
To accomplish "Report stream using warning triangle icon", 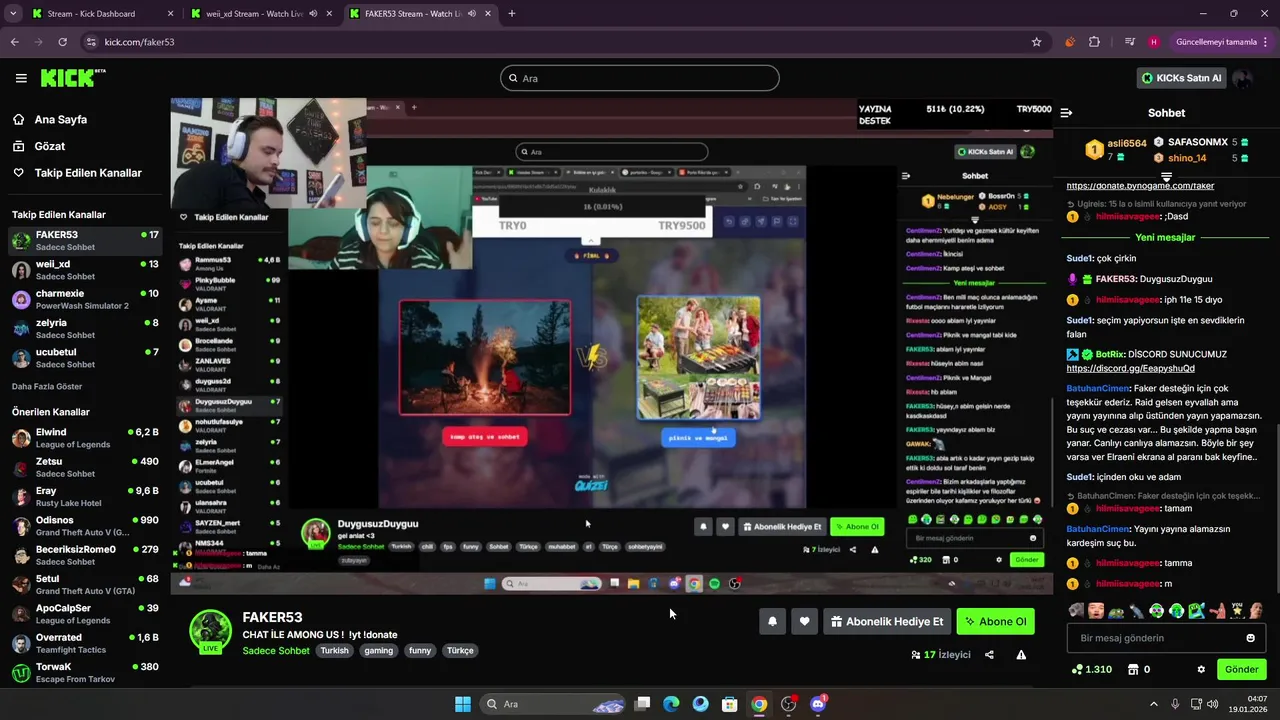I will 1021,655.
